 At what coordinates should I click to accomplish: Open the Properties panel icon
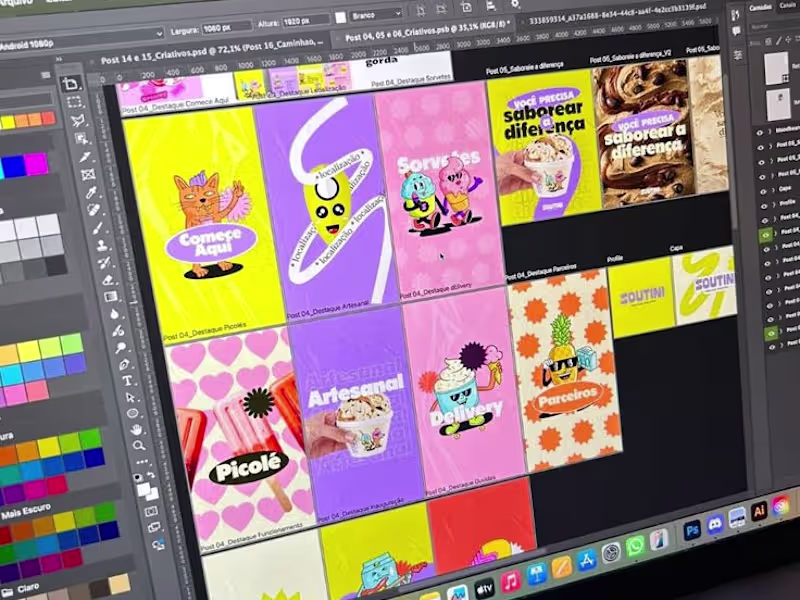tap(738, 55)
